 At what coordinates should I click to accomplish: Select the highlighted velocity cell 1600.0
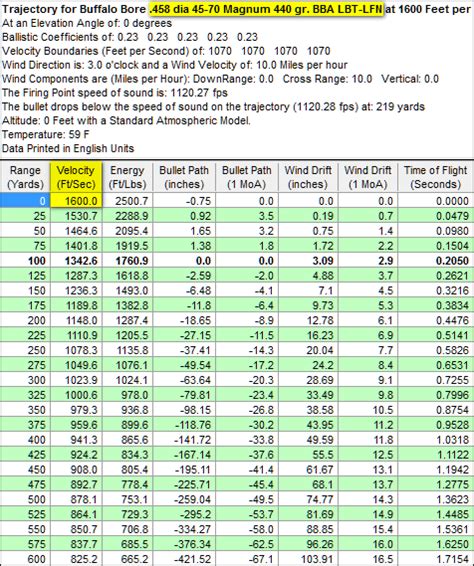pos(76,201)
